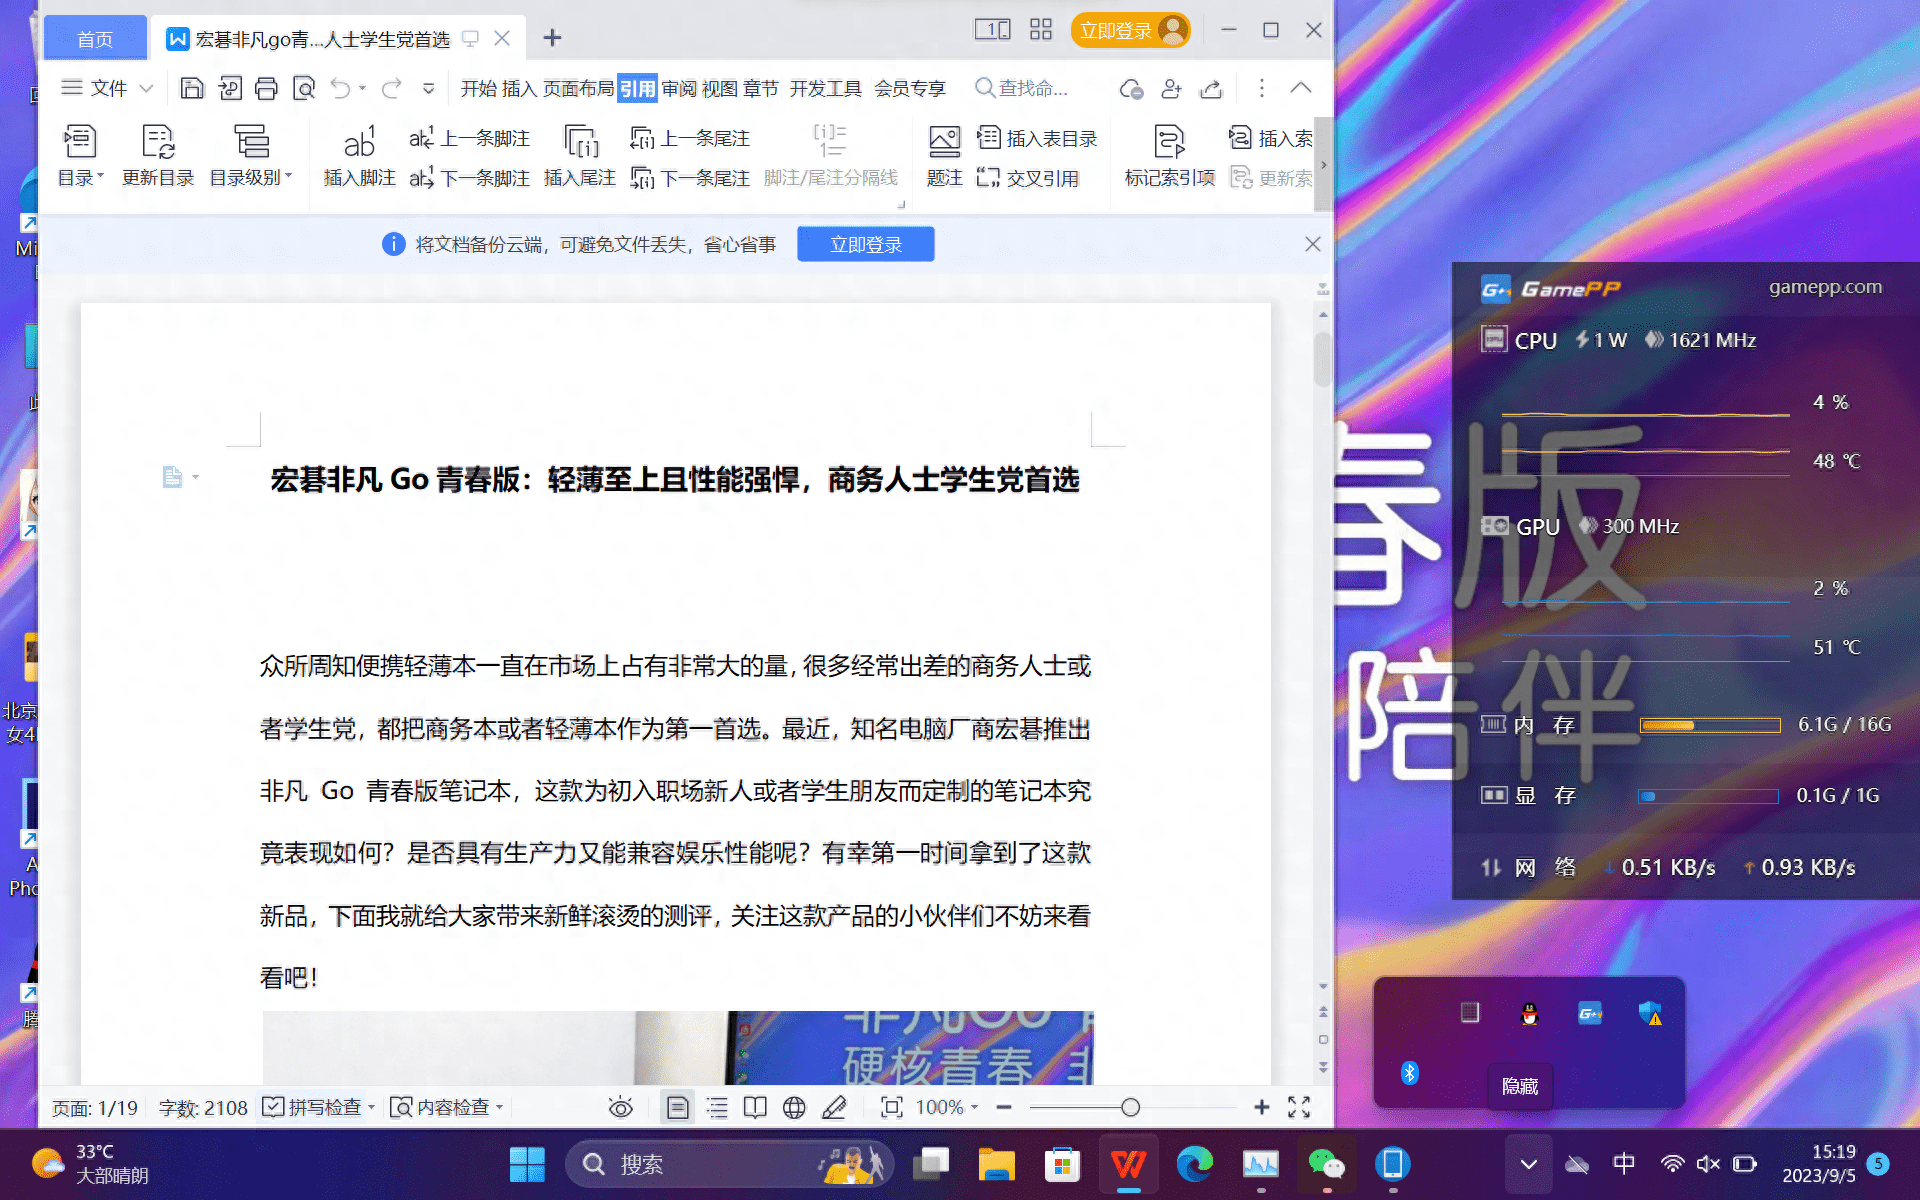Toggle full screen mode from status bar
The height and width of the screenshot is (1200, 1920).
(x=1299, y=1107)
